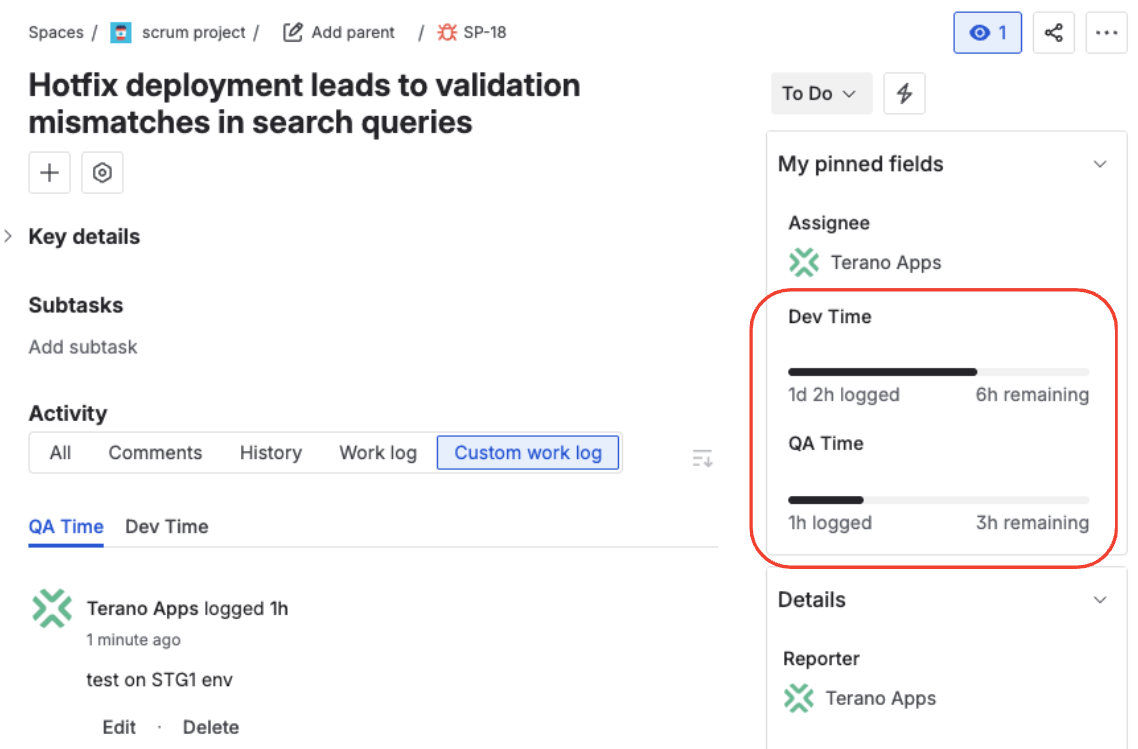Image resolution: width=1138 pixels, height=749 pixels.
Task: Click the Add subtask link
Action: 82,346
